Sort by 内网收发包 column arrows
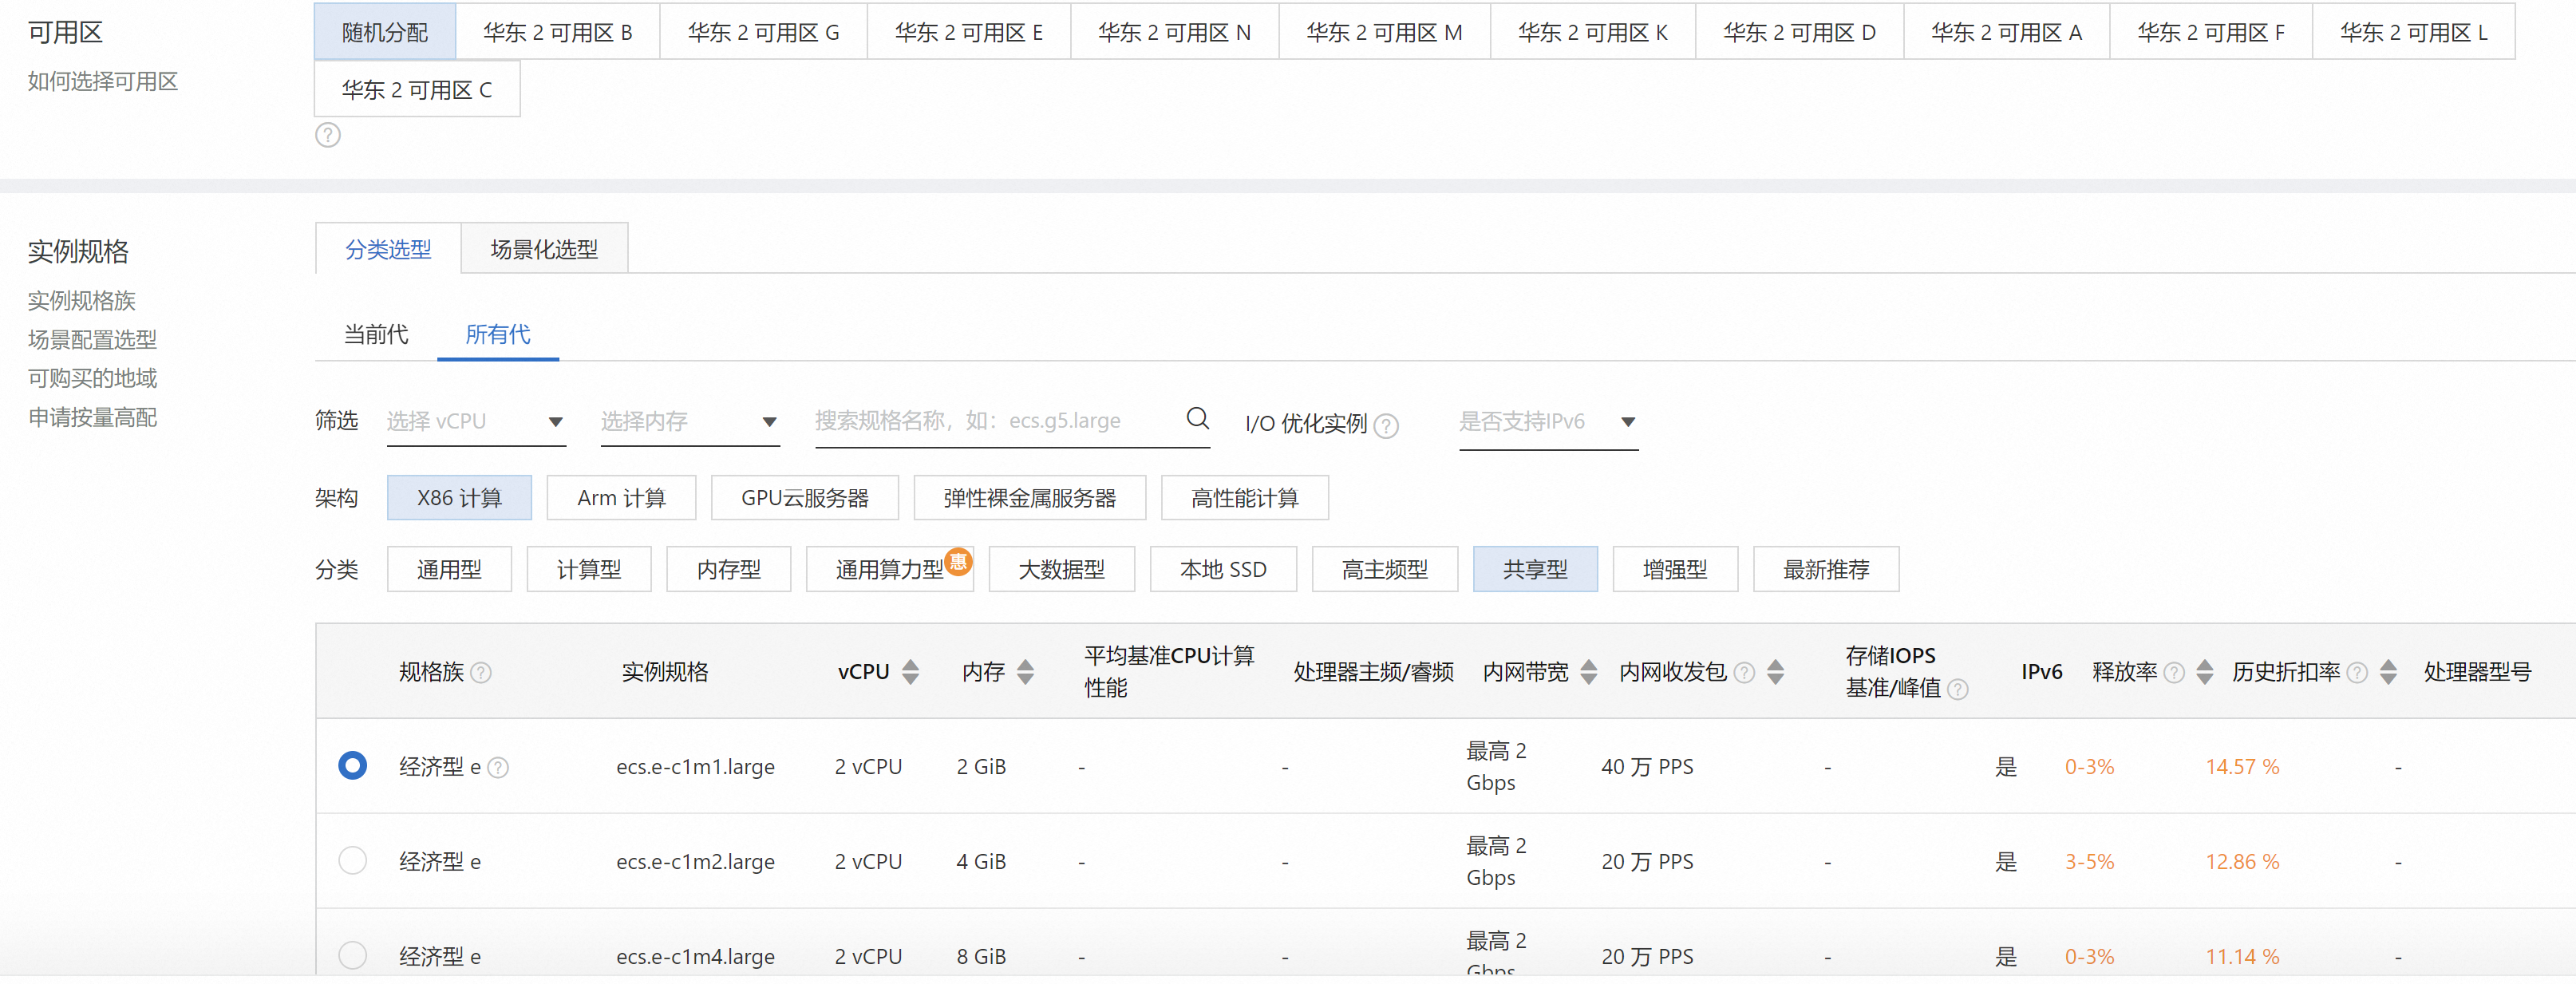Viewport: 2576px width, 984px height. pos(1775,672)
